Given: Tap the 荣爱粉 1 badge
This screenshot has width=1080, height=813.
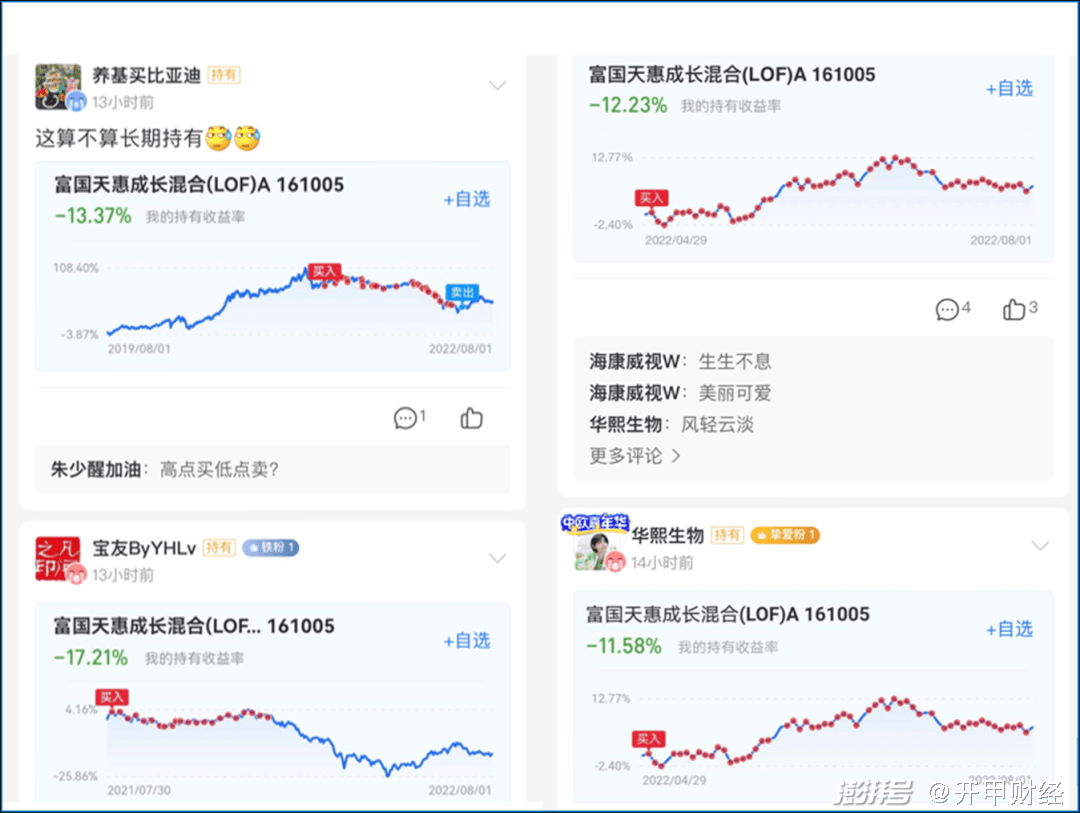Looking at the screenshot, I should tap(785, 535).
